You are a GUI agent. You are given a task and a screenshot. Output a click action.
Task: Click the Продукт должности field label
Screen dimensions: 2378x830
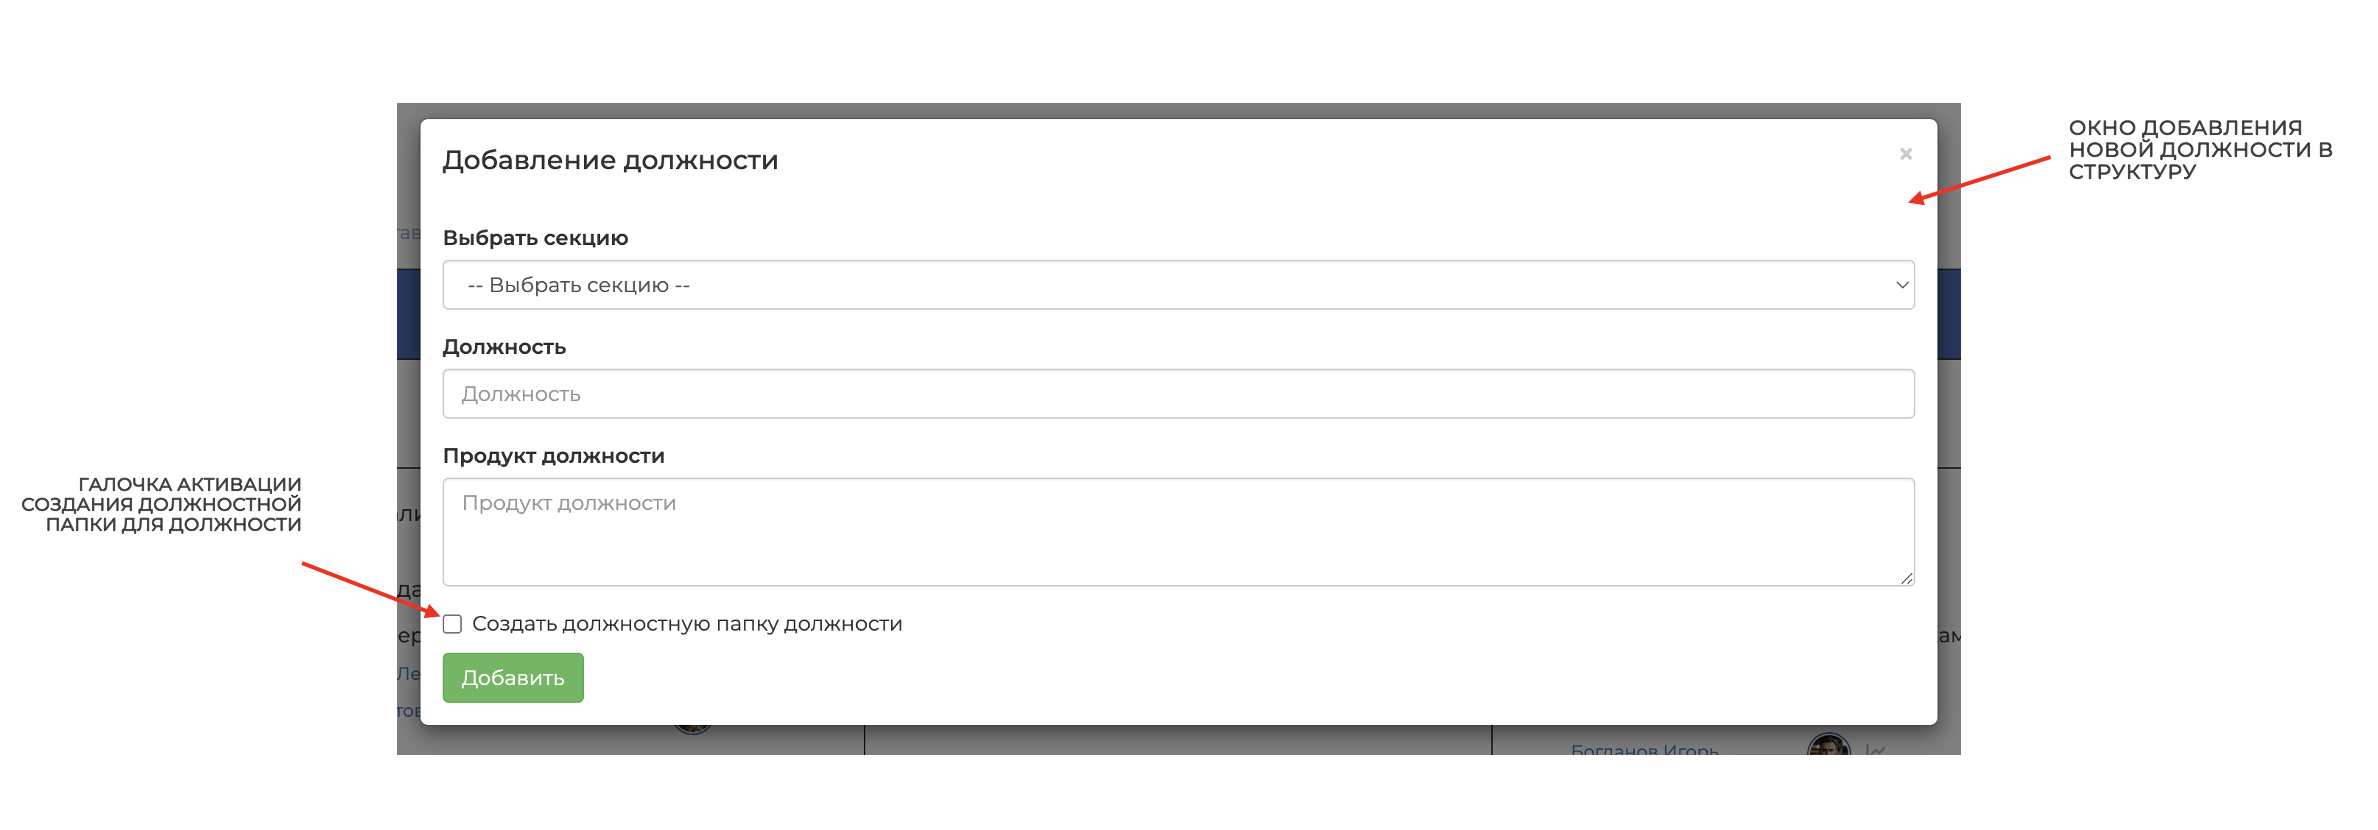click(x=553, y=456)
